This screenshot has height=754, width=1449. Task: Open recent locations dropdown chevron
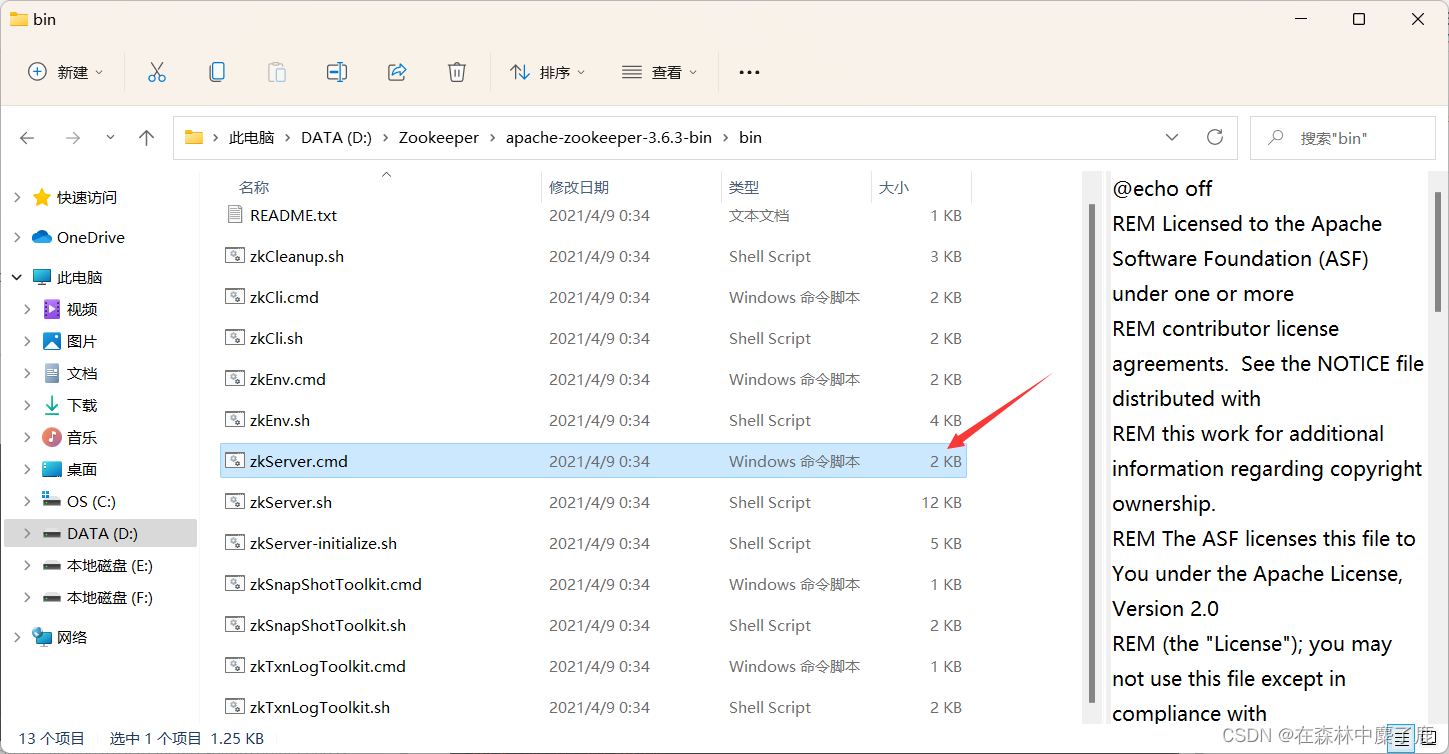click(110, 138)
